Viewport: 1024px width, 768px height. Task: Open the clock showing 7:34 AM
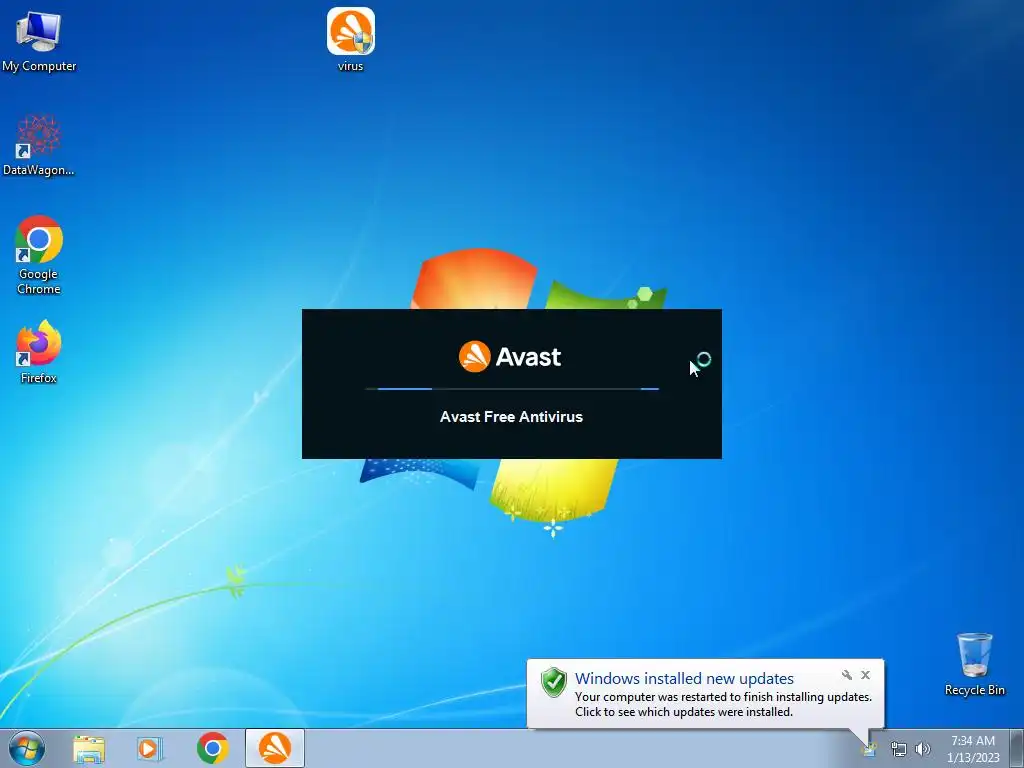point(973,749)
